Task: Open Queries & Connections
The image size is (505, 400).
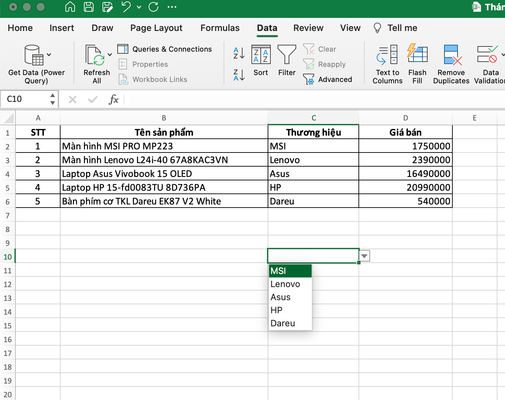Action: 165,49
